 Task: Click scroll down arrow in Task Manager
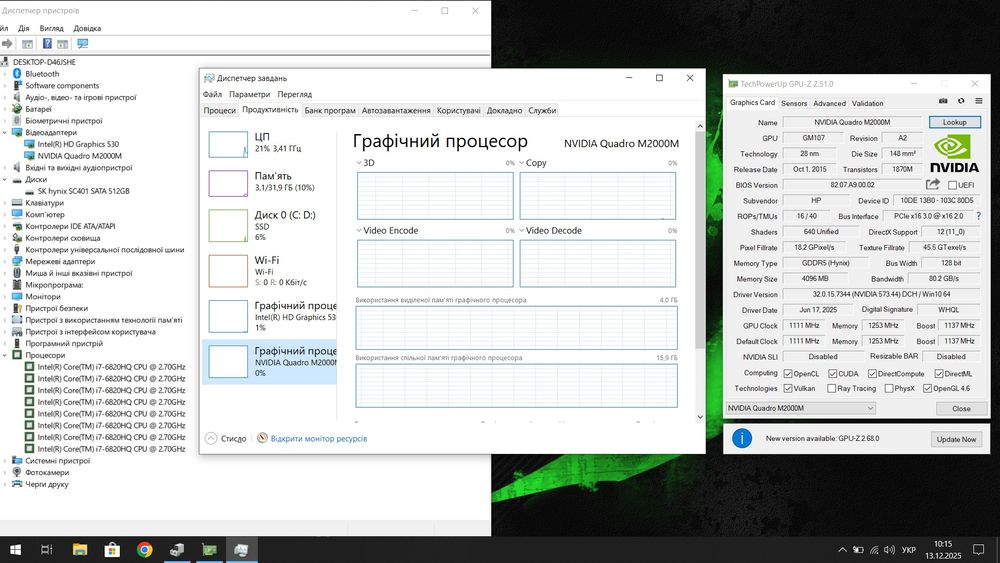tap(700, 417)
